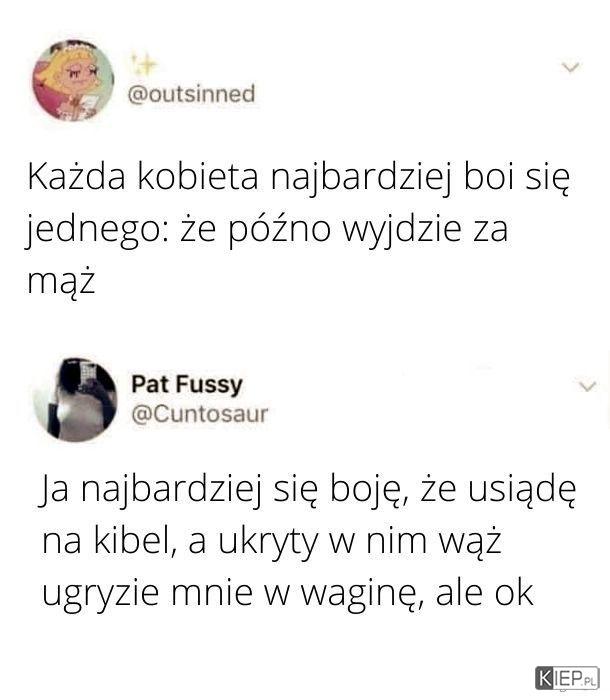Open the @outsinned cartoon profile avatar
The image size is (610, 700).
tap(73, 81)
